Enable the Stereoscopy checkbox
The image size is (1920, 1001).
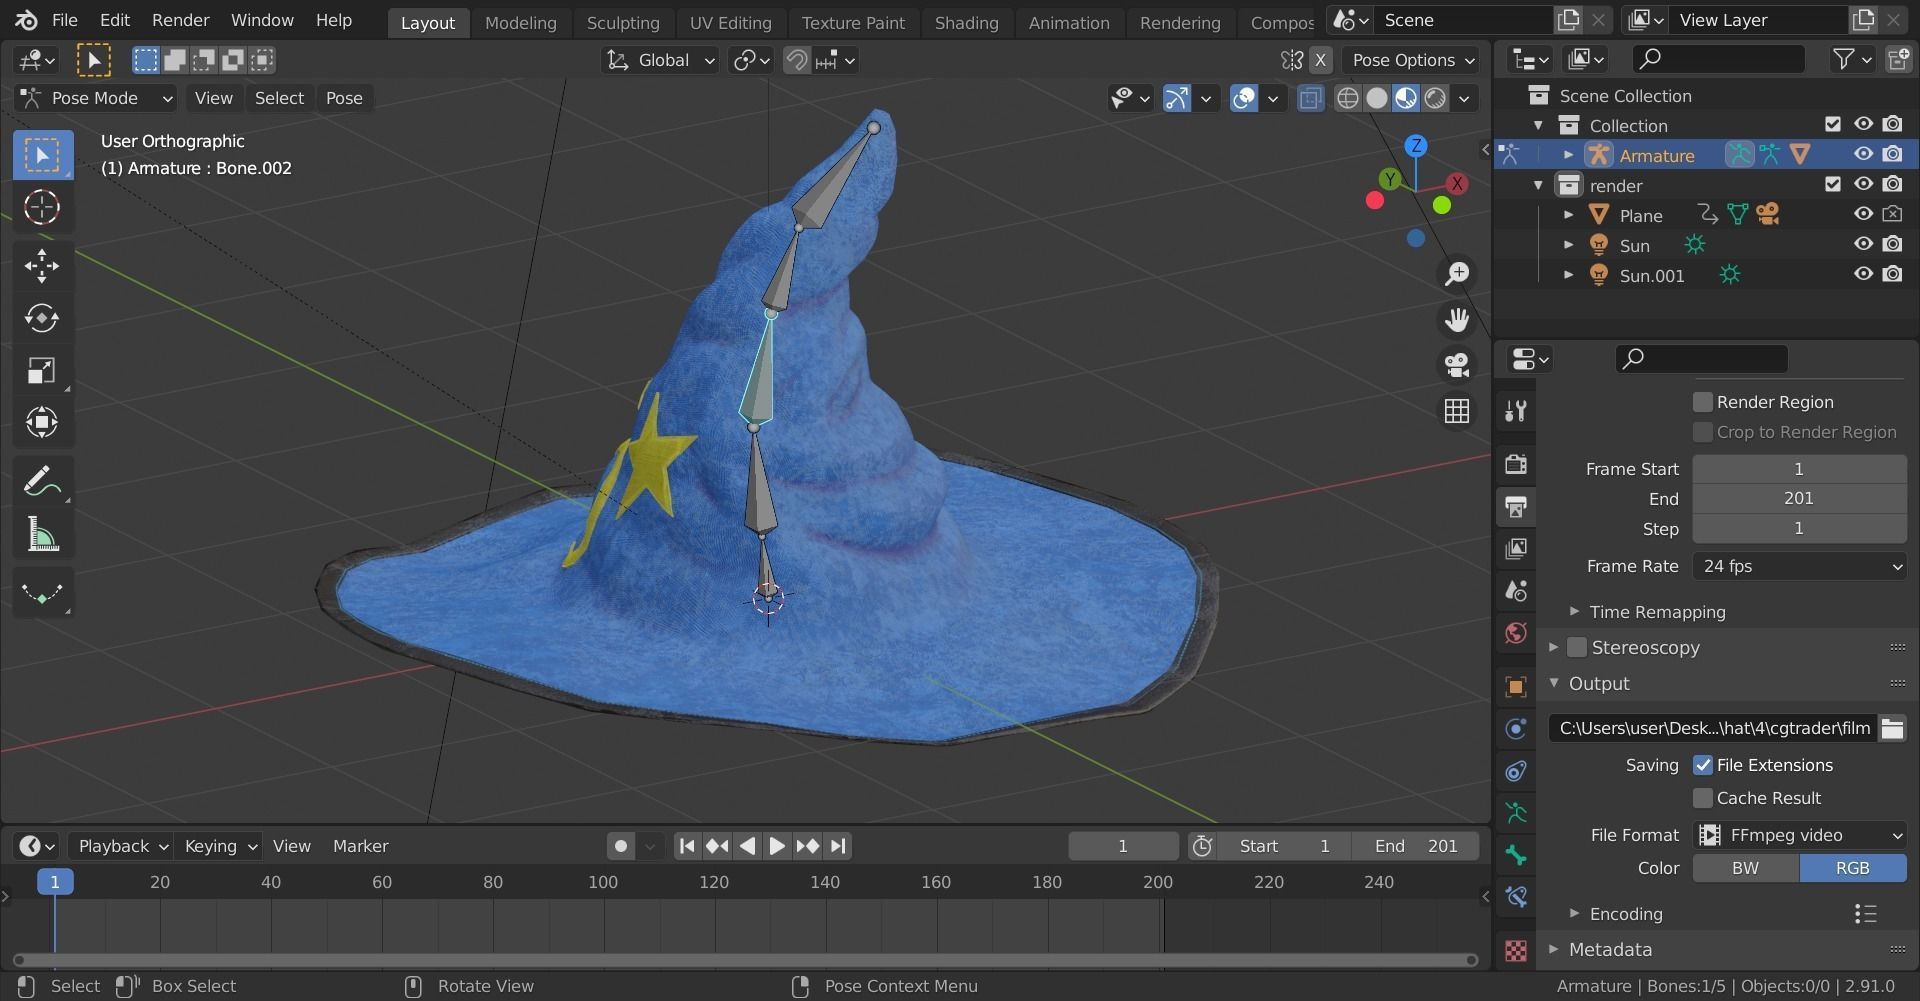pyautogui.click(x=1577, y=647)
